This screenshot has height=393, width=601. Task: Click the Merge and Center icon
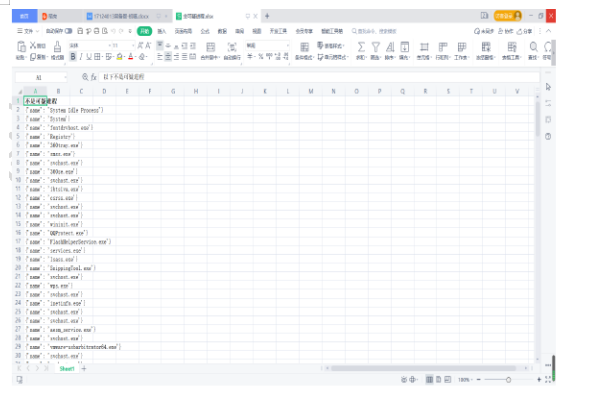point(210,47)
